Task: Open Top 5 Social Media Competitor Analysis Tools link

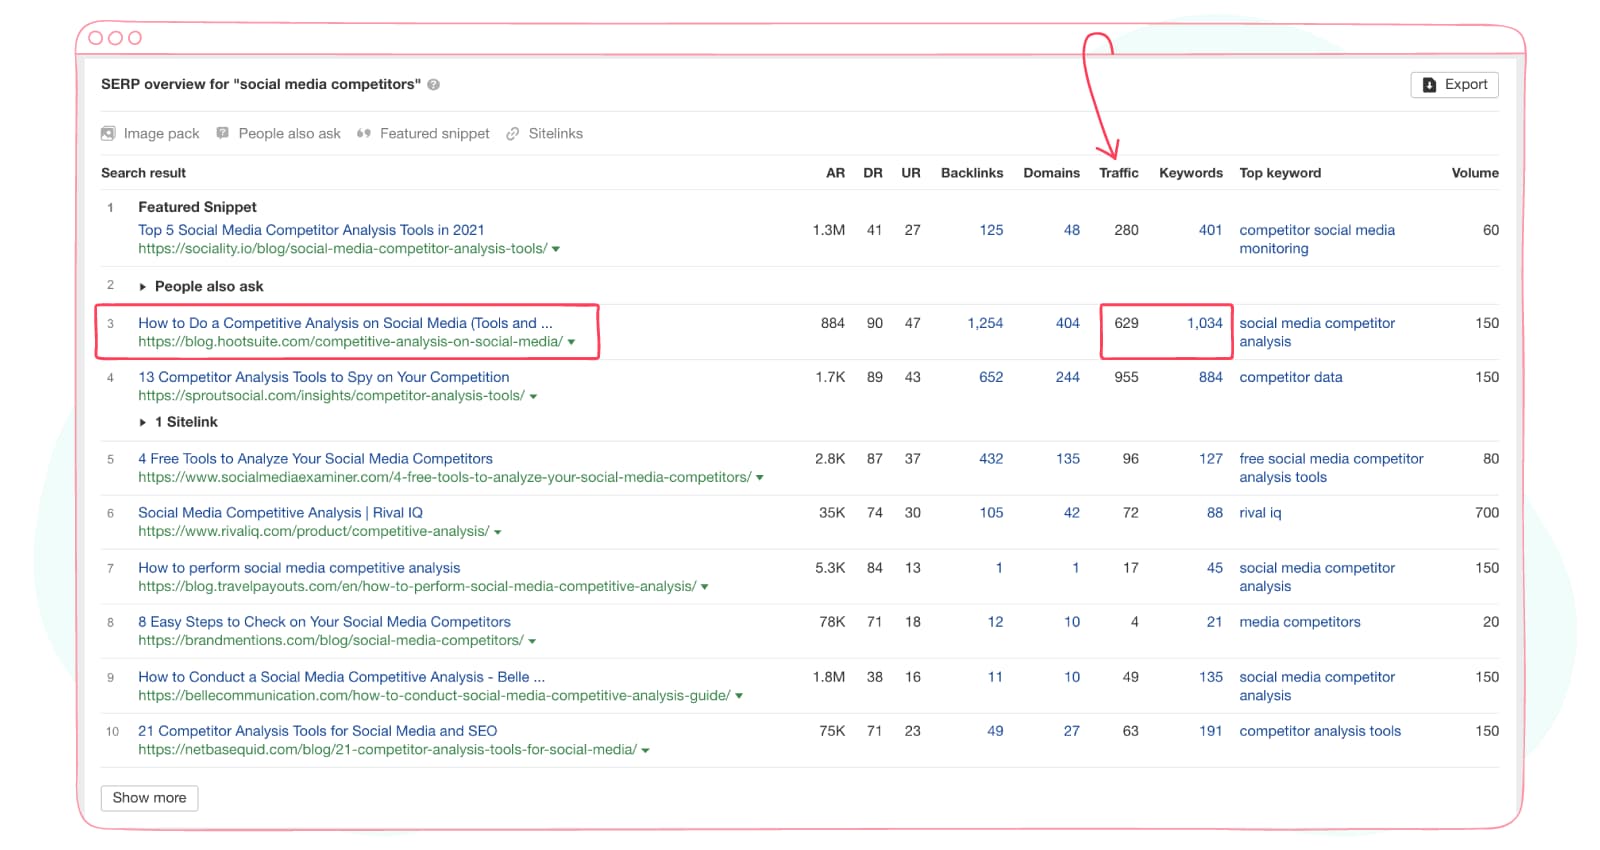Action: [x=311, y=230]
